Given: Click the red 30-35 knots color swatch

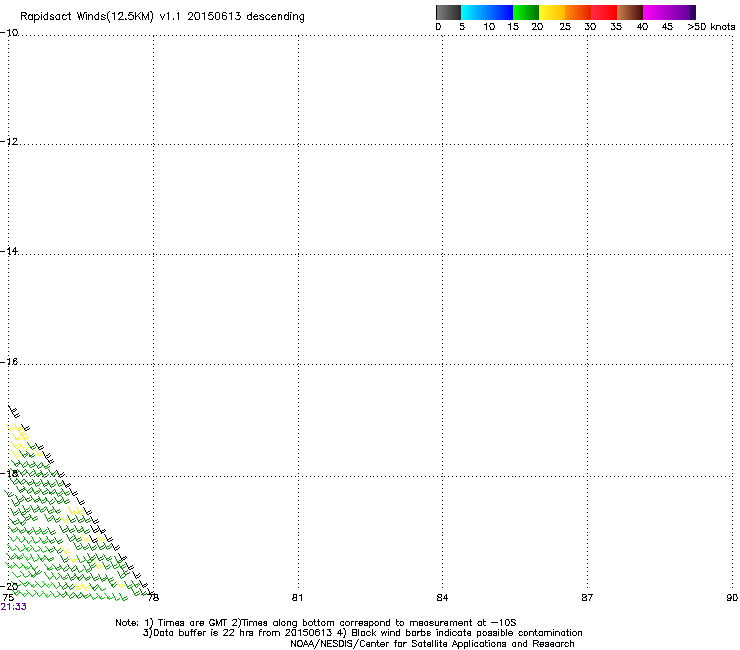Looking at the screenshot, I should (x=604, y=12).
